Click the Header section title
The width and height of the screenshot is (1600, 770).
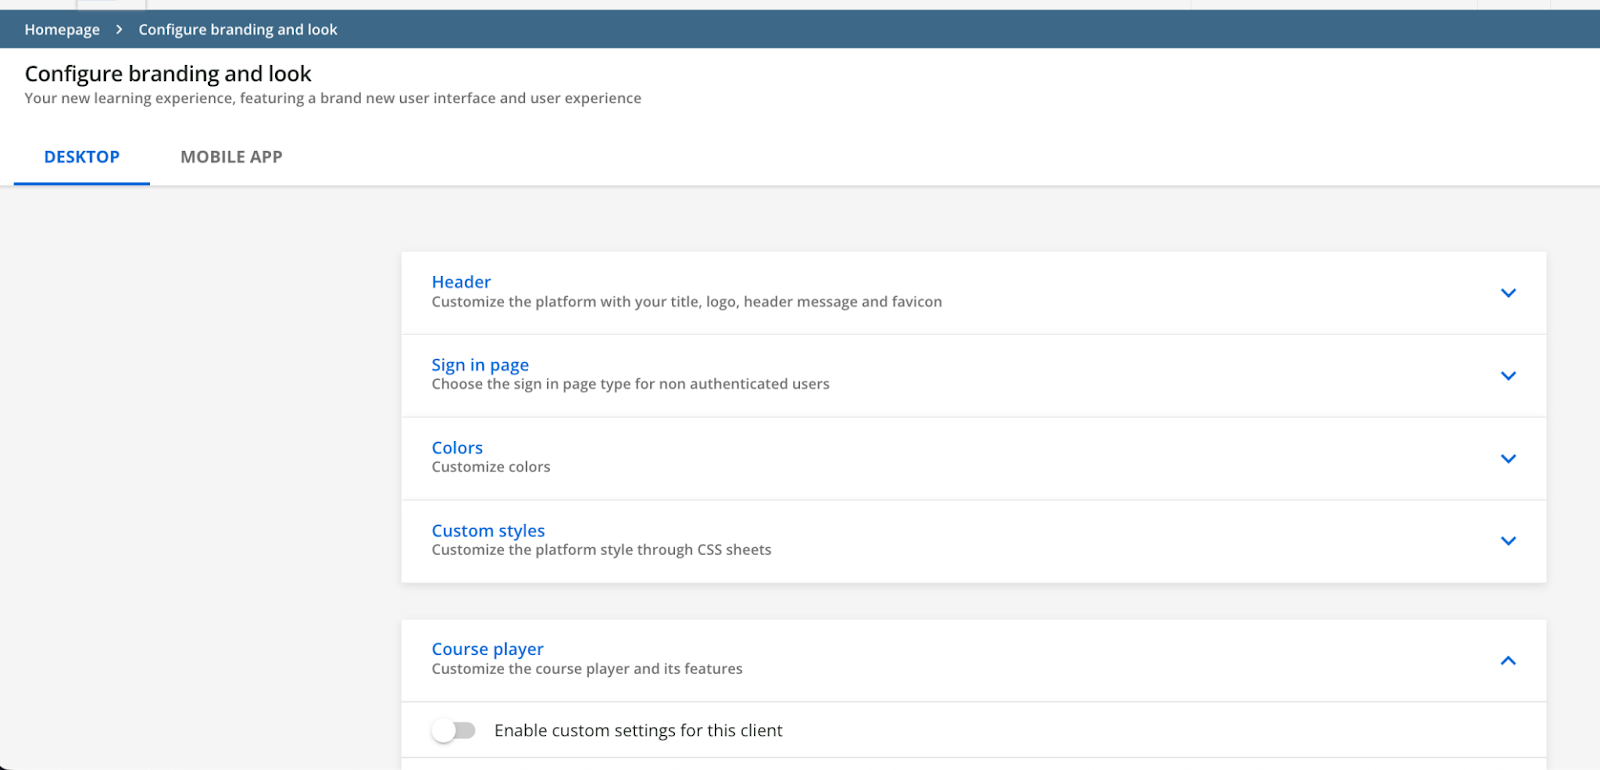point(461,282)
